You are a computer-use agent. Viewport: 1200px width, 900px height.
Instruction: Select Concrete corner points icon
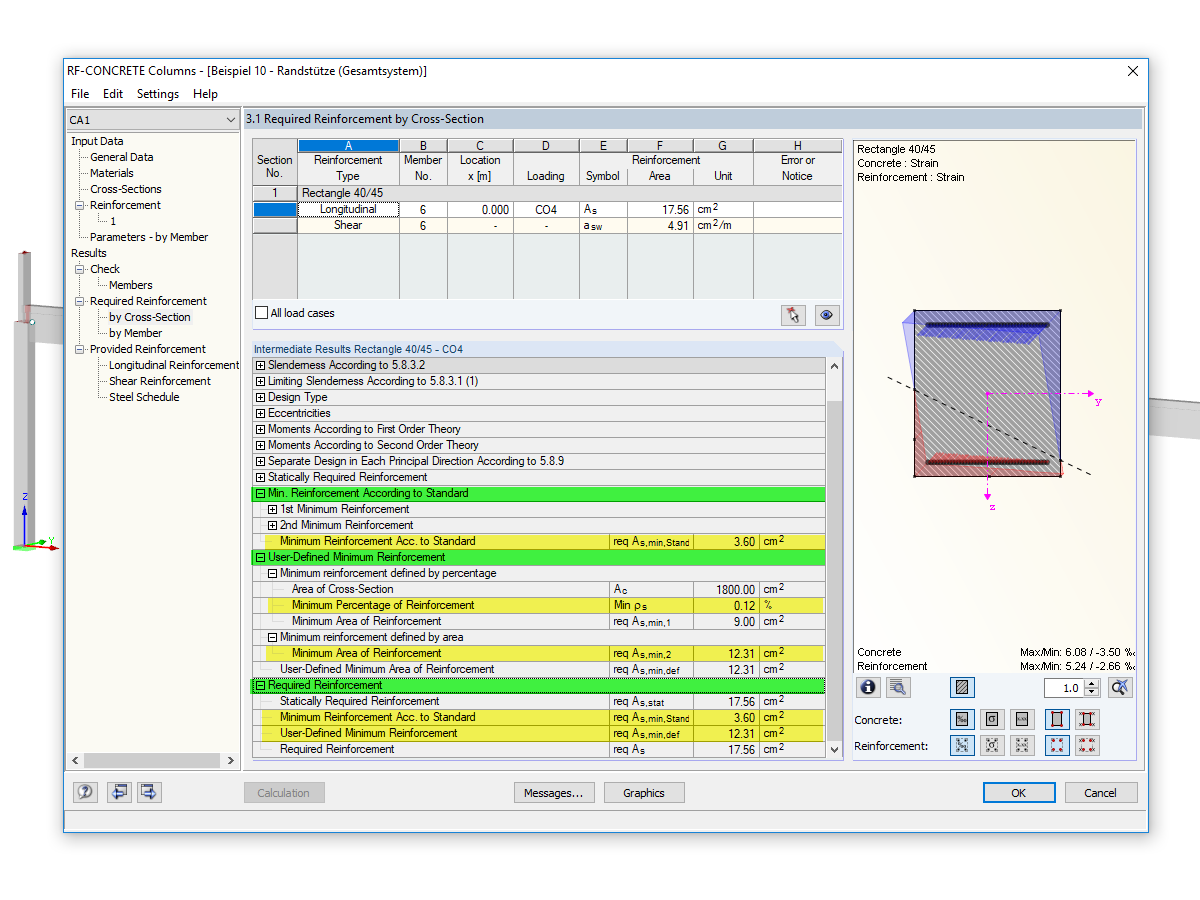point(1057,719)
